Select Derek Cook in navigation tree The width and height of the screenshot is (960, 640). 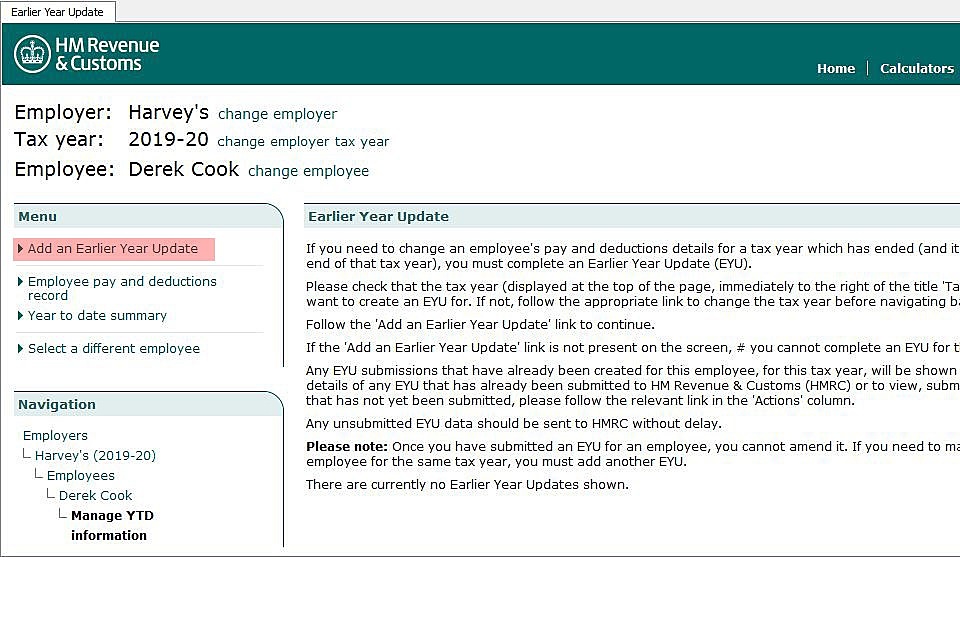coord(95,496)
